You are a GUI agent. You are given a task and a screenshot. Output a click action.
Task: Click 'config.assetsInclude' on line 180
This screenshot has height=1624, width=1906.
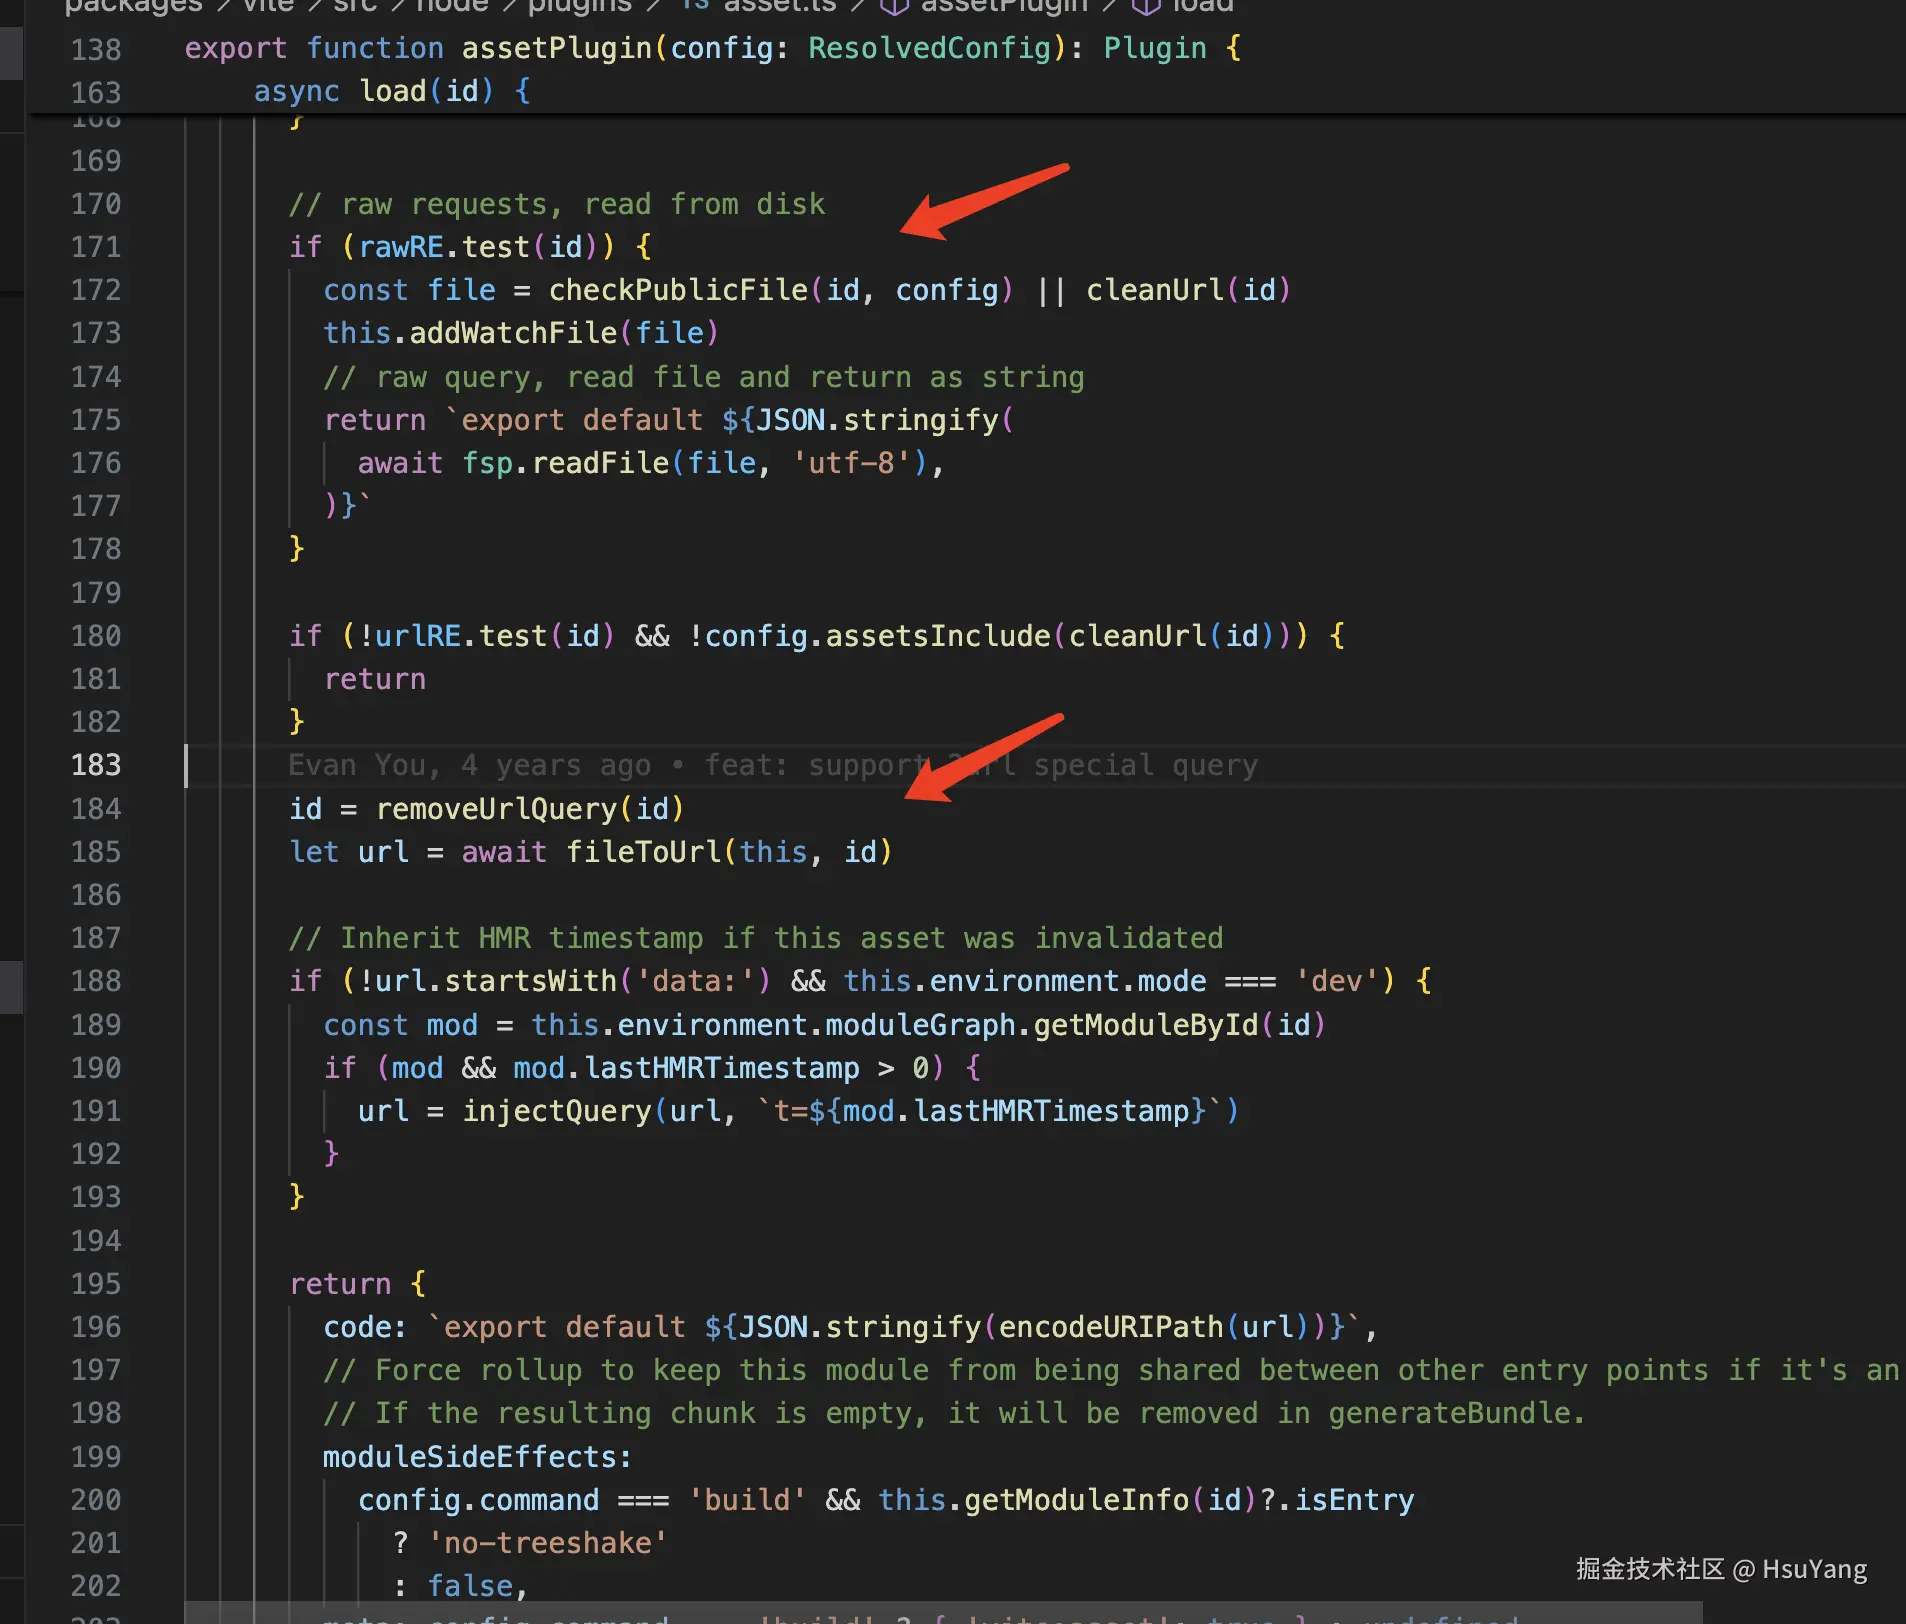tap(878, 636)
